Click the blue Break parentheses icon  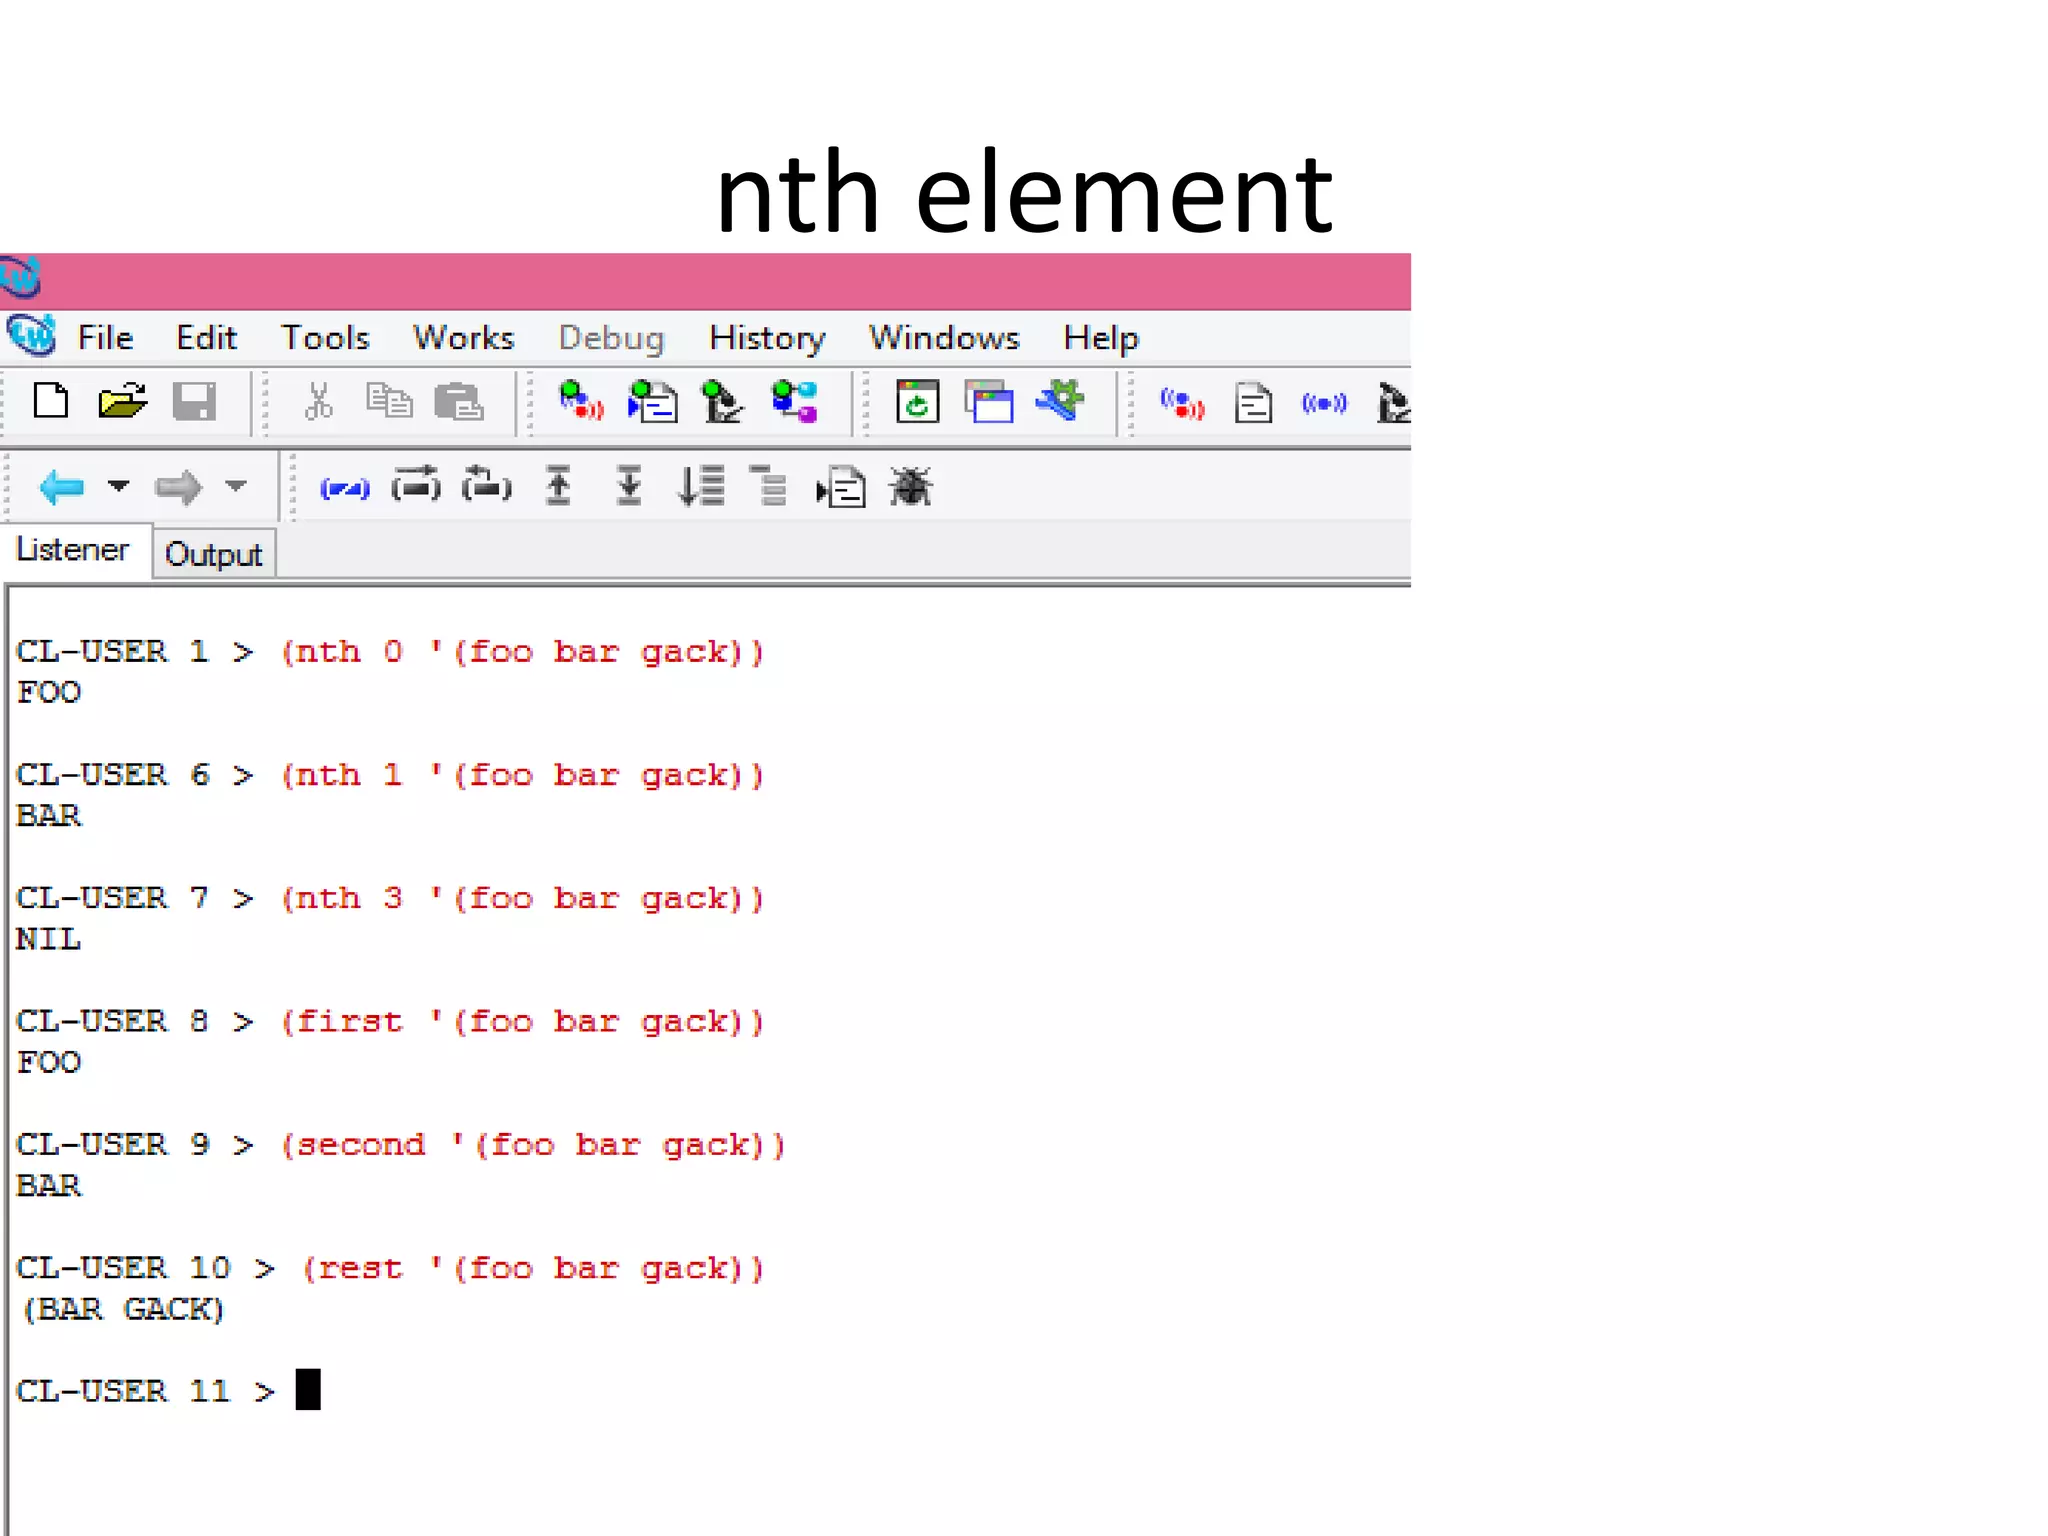[x=344, y=489]
